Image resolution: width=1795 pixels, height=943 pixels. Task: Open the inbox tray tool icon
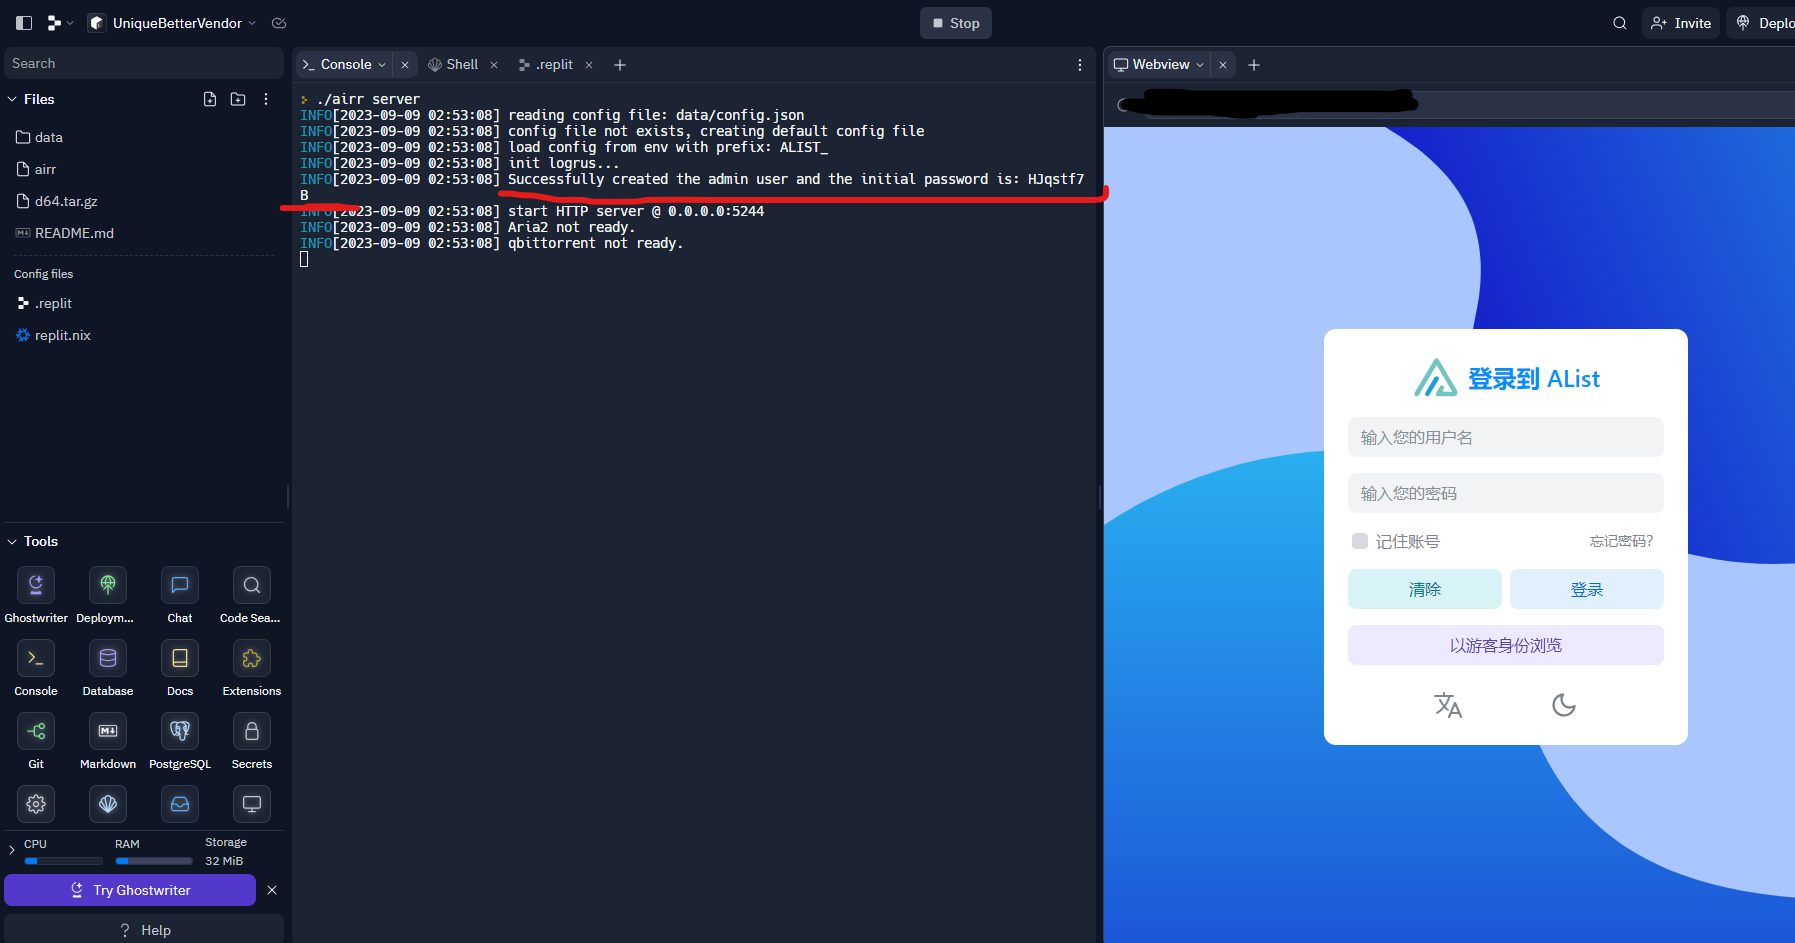pos(180,804)
